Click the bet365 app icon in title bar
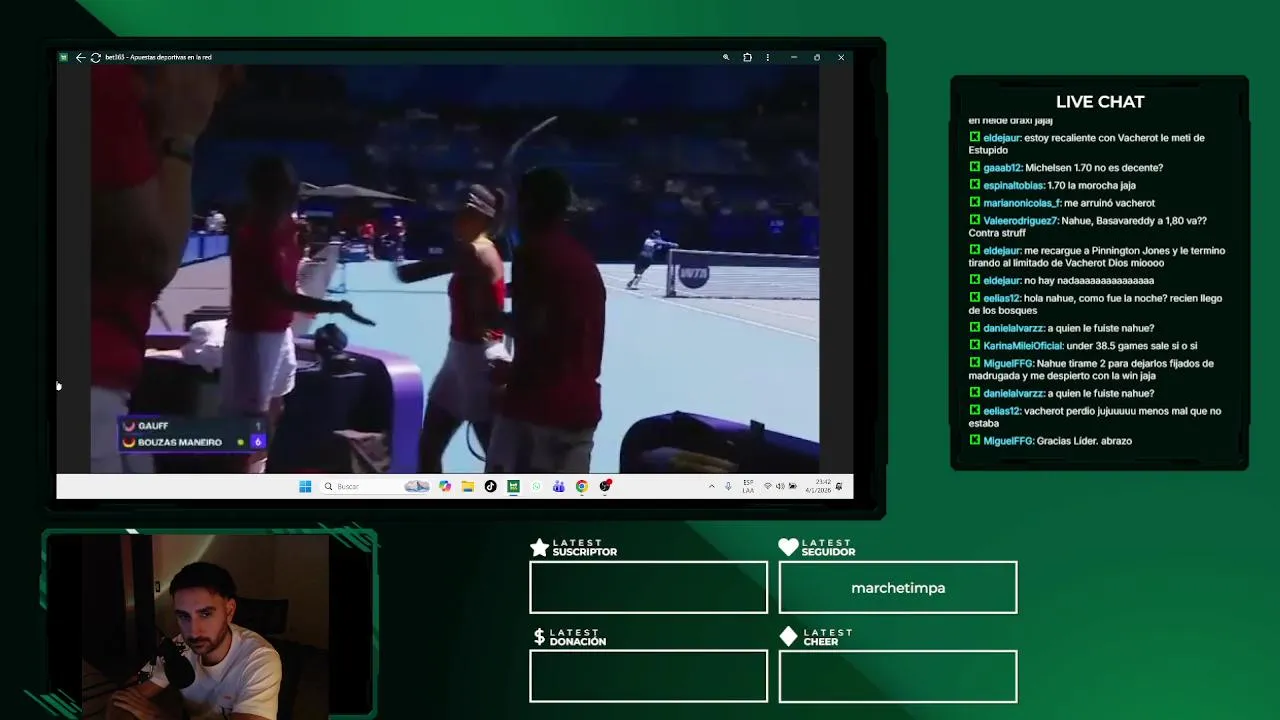1280x720 pixels. 64,57
